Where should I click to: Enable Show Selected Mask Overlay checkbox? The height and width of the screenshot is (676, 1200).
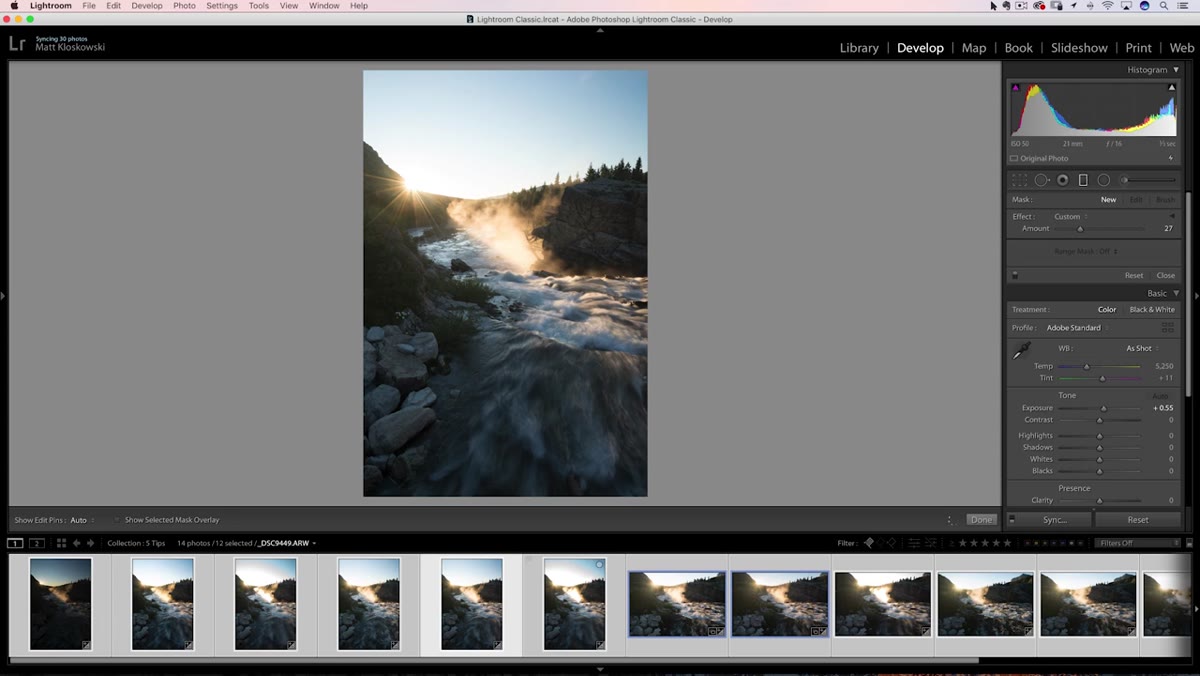click(x=117, y=520)
